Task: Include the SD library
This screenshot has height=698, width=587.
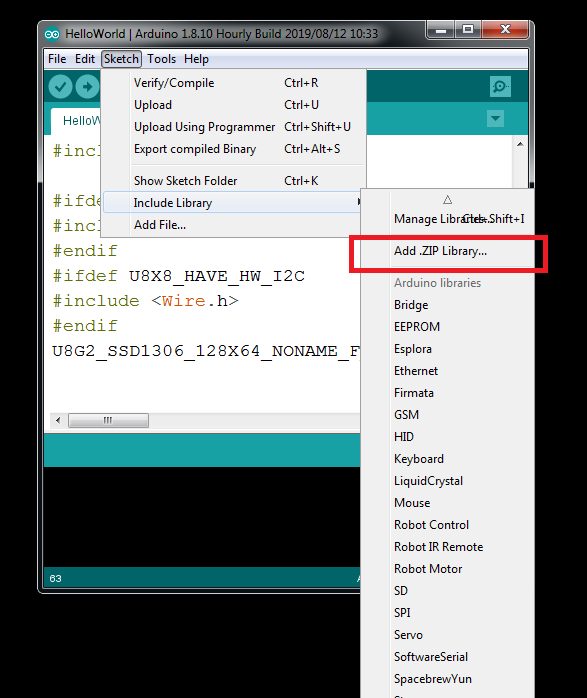Action: (x=448, y=591)
